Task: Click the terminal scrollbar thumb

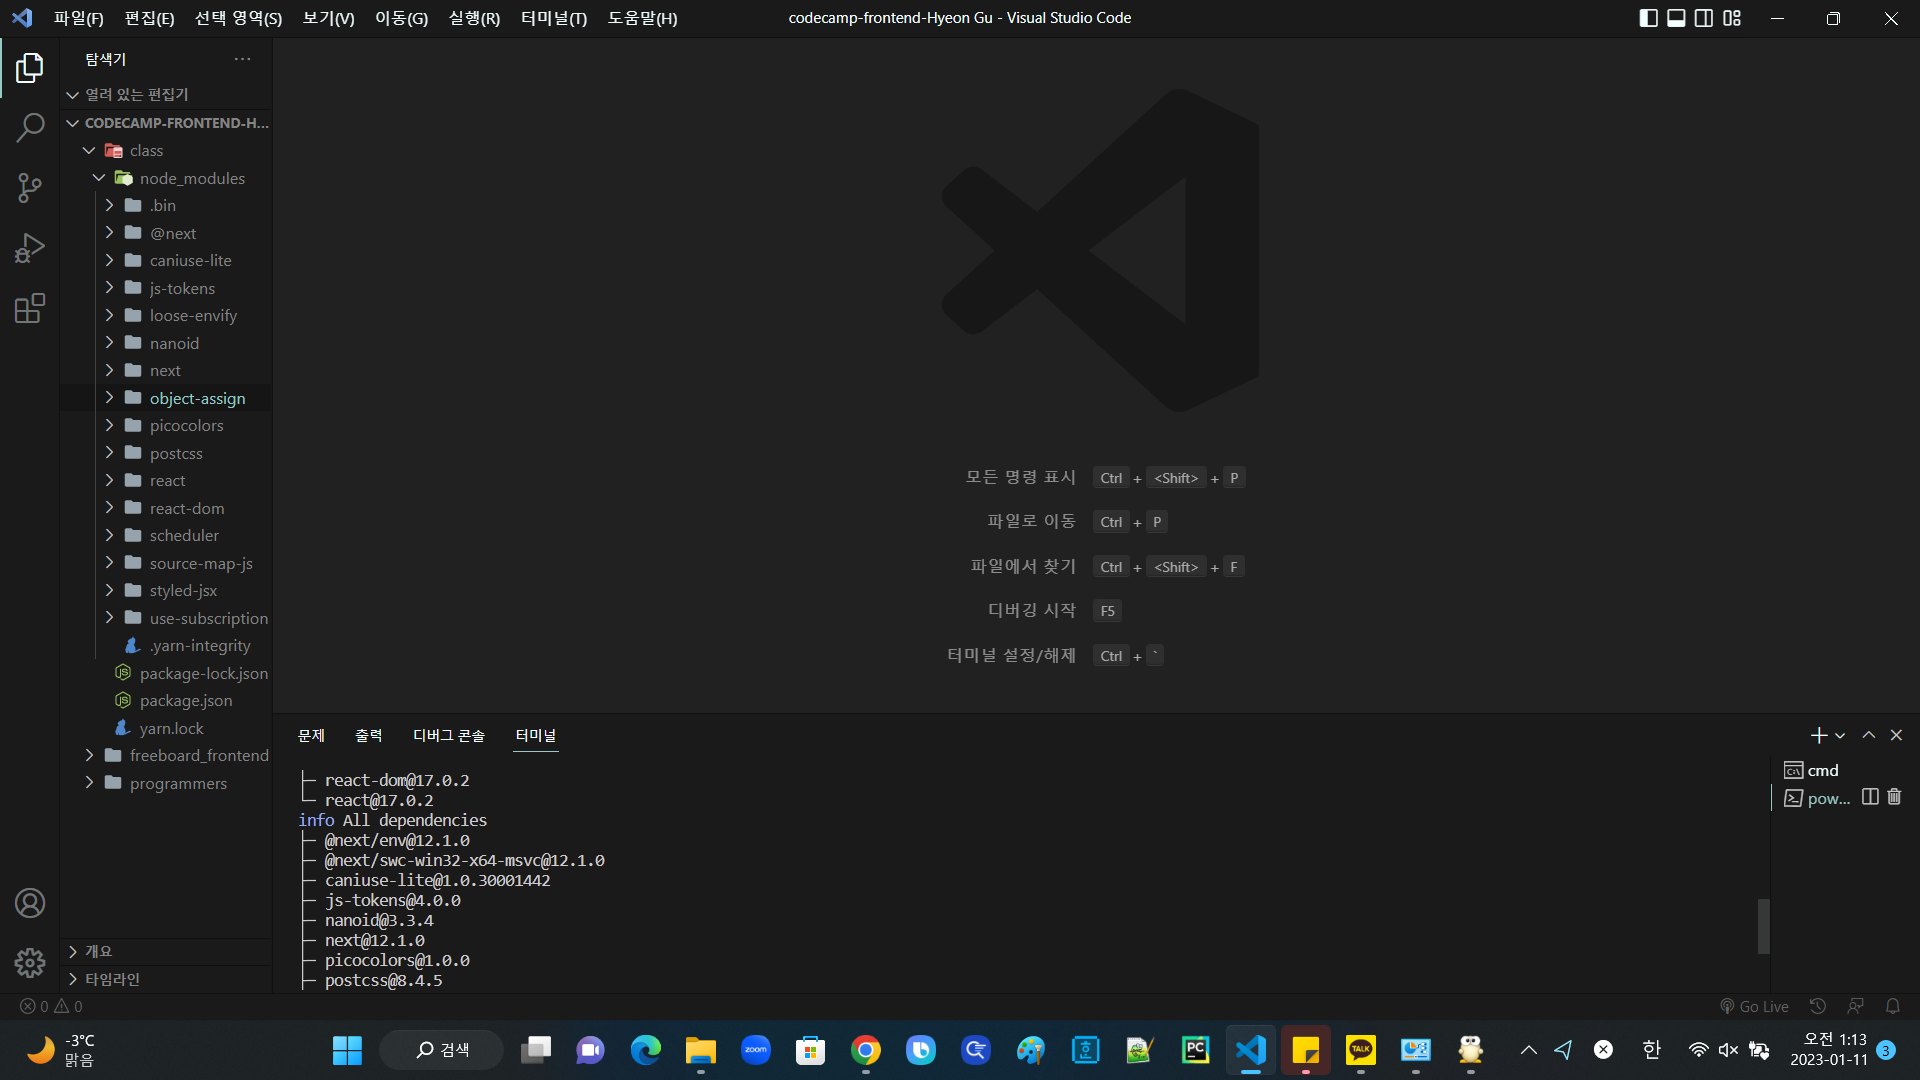Action: [x=1764, y=926]
